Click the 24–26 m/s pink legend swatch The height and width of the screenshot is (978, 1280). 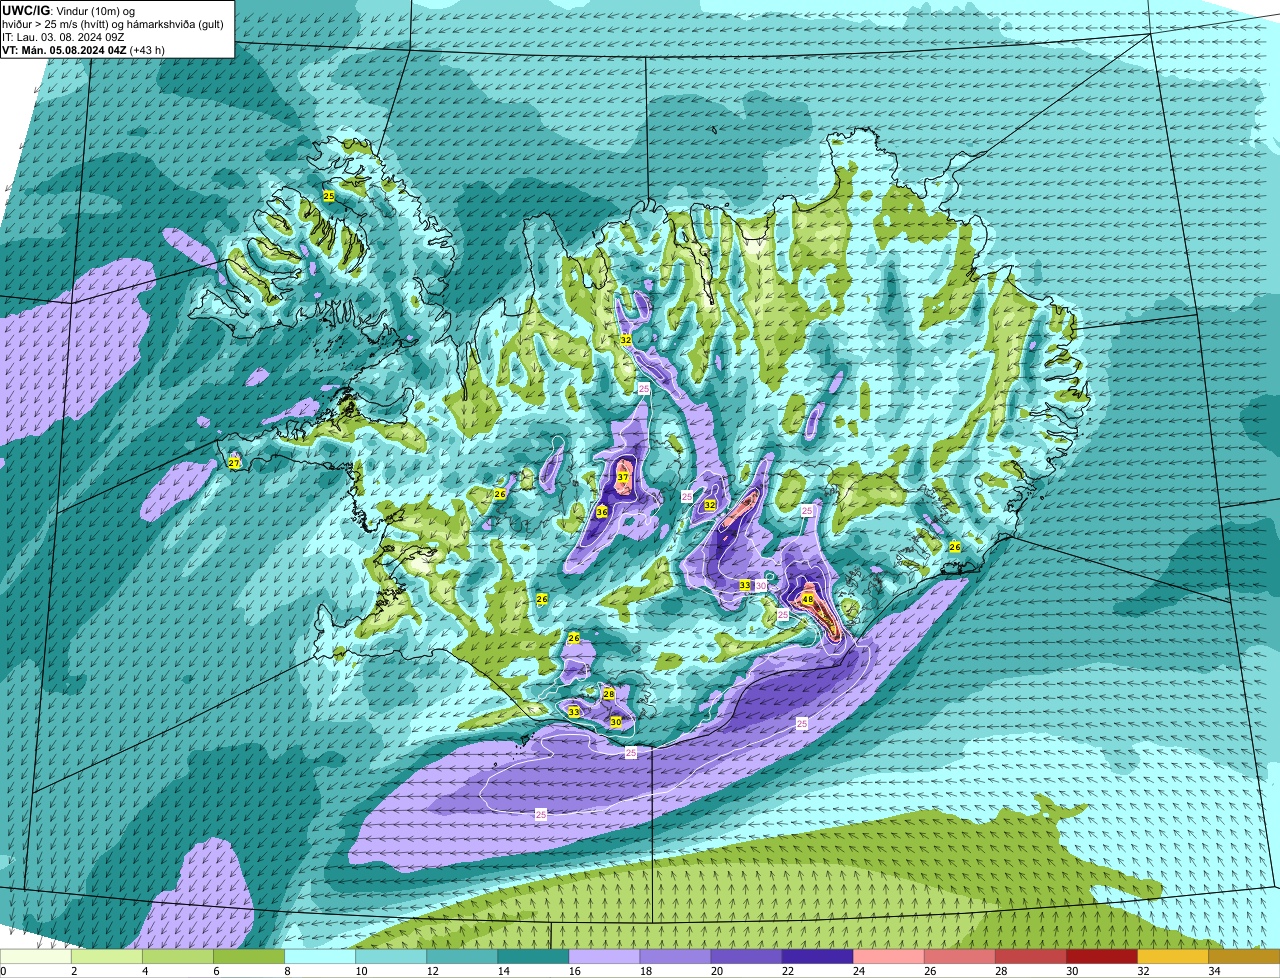pyautogui.click(x=888, y=957)
